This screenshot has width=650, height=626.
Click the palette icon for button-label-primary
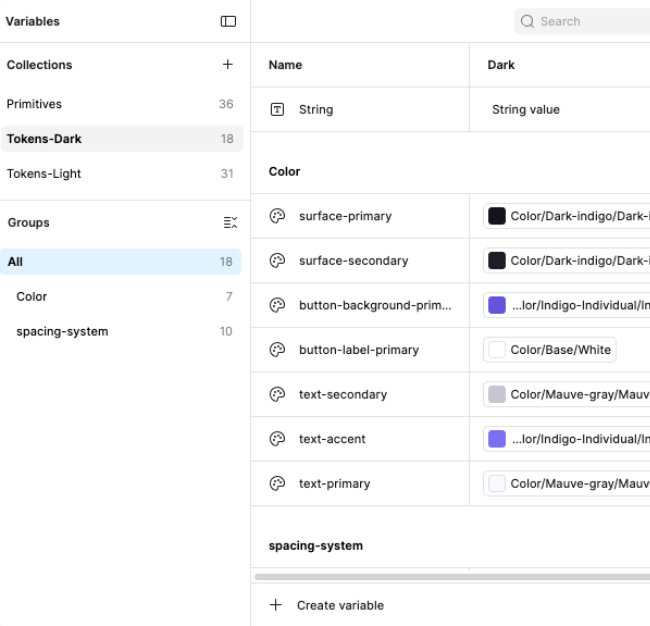tap(277, 350)
